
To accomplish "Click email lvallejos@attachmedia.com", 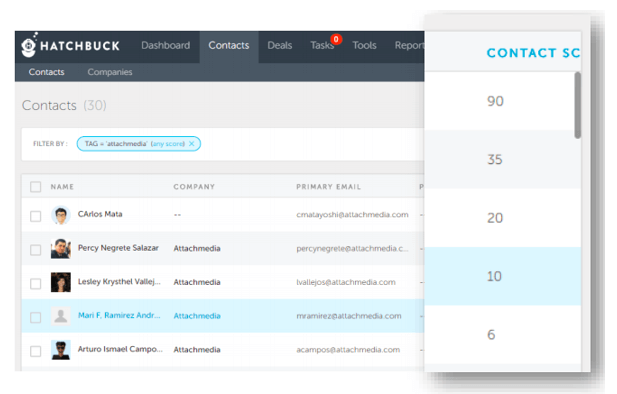I will click(346, 282).
